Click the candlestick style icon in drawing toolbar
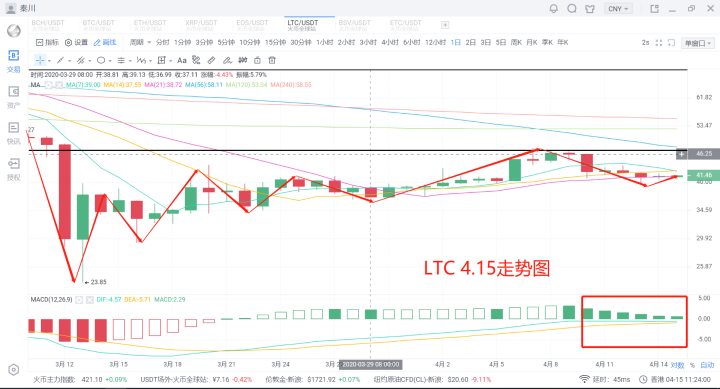720x389 pixels. [x=242, y=60]
